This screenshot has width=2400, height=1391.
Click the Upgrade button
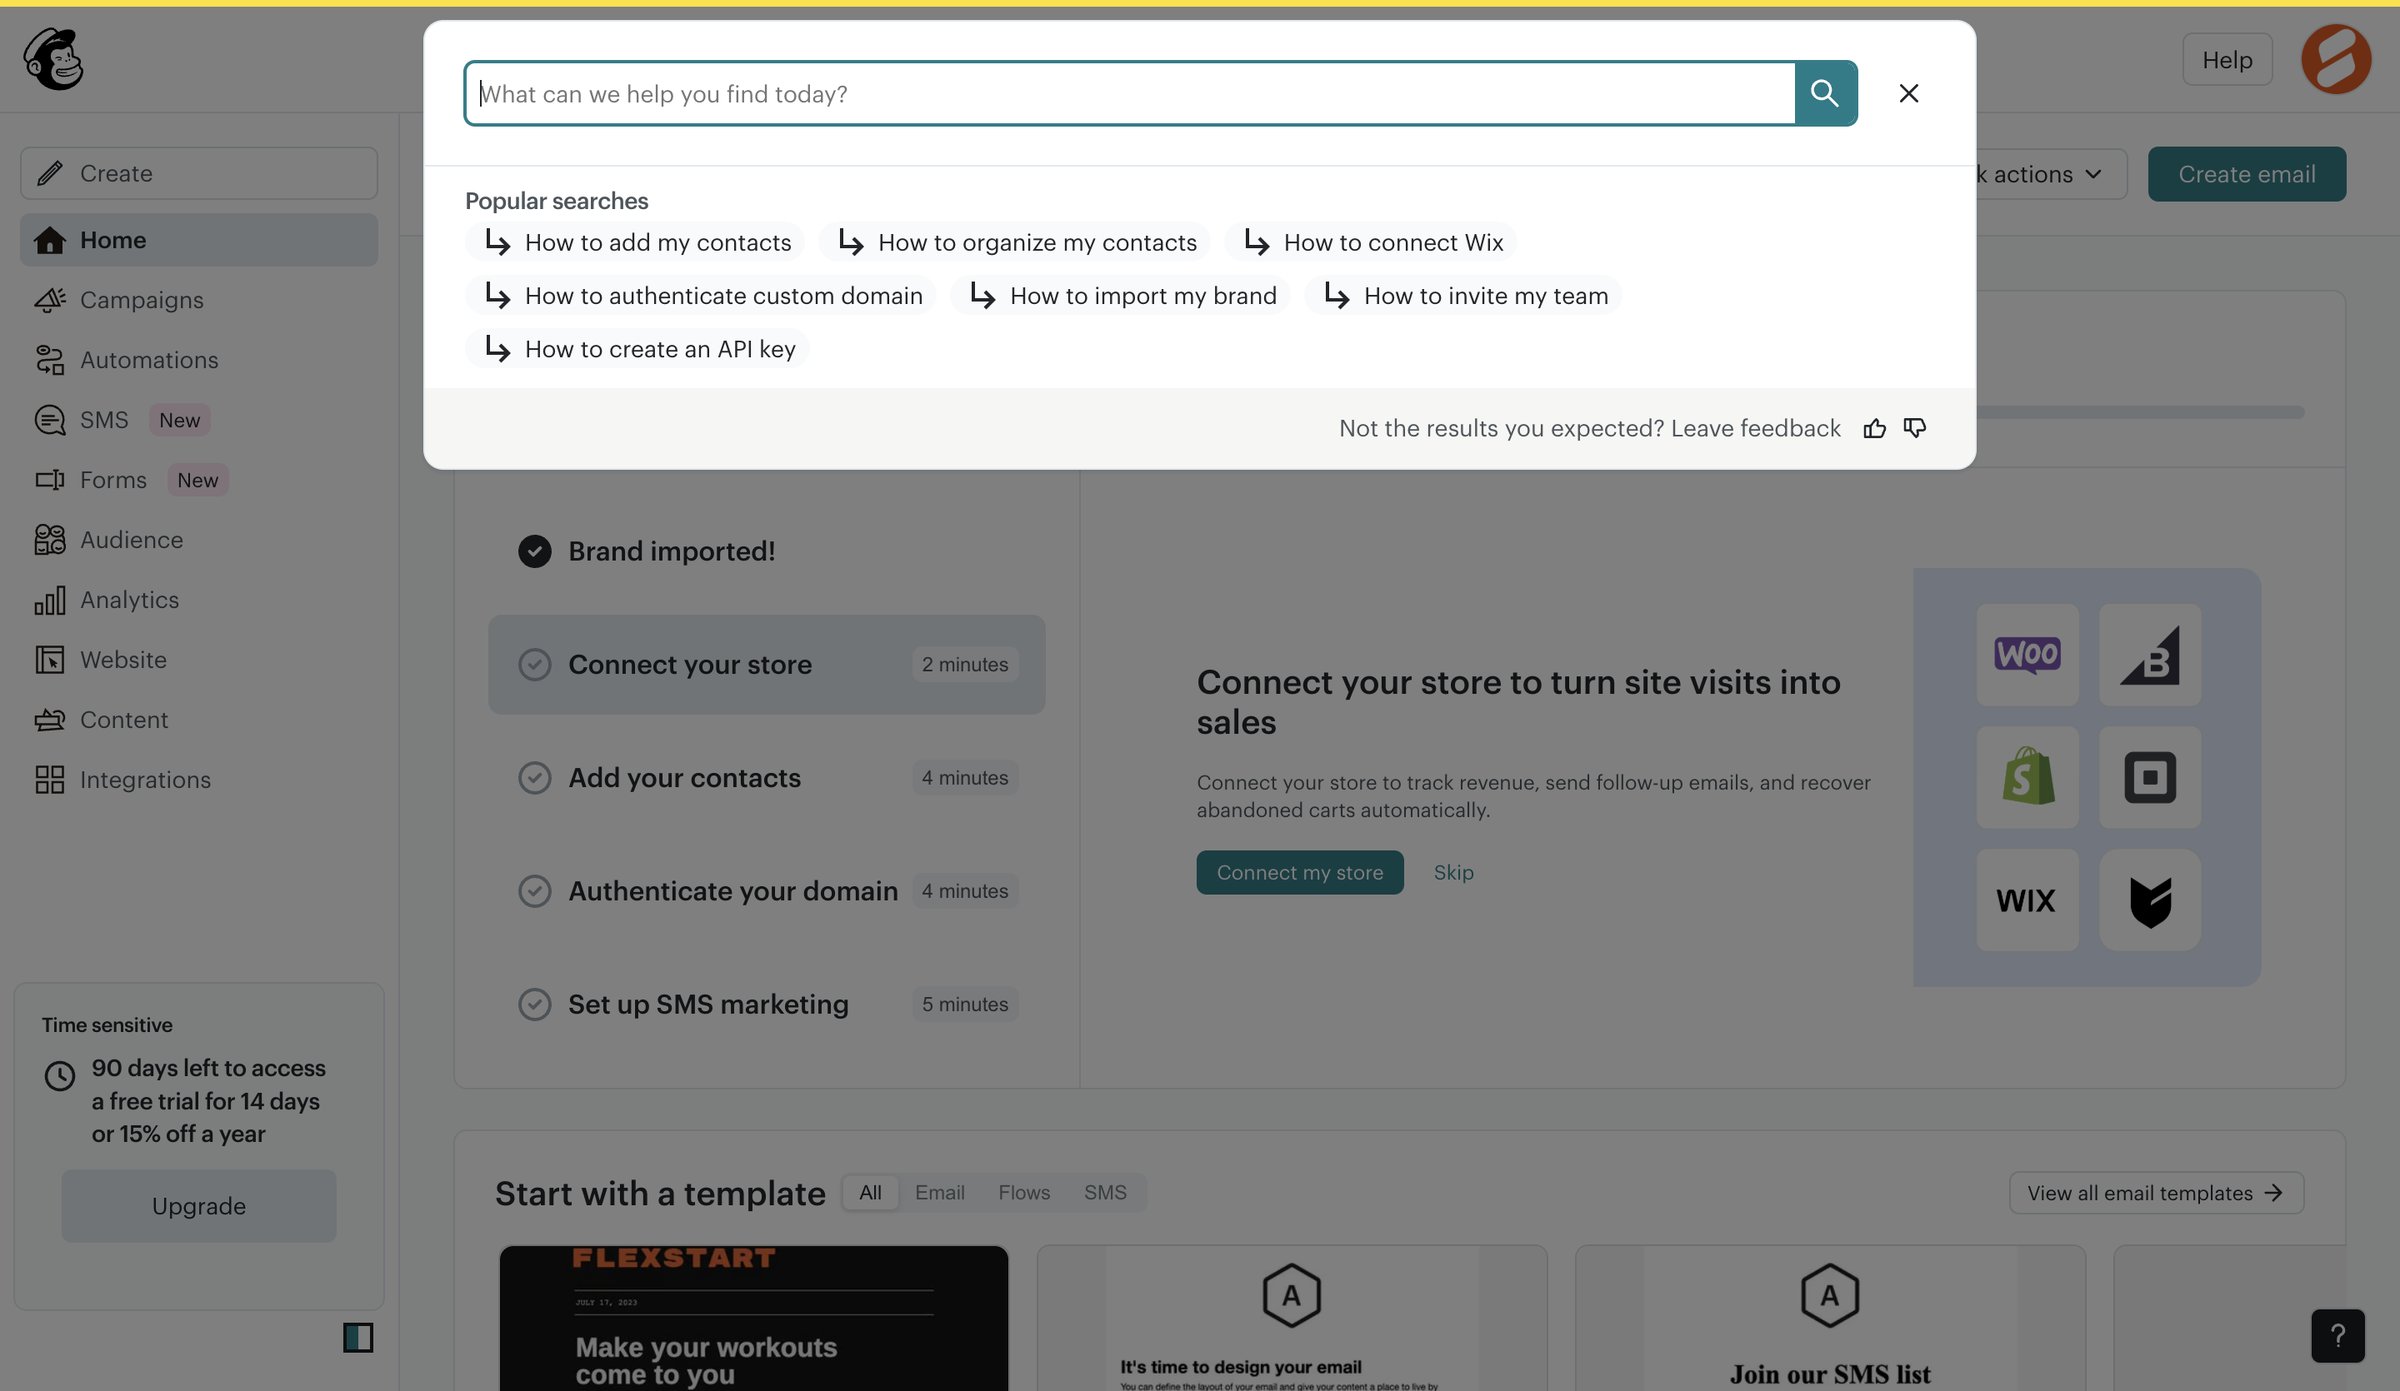point(199,1206)
